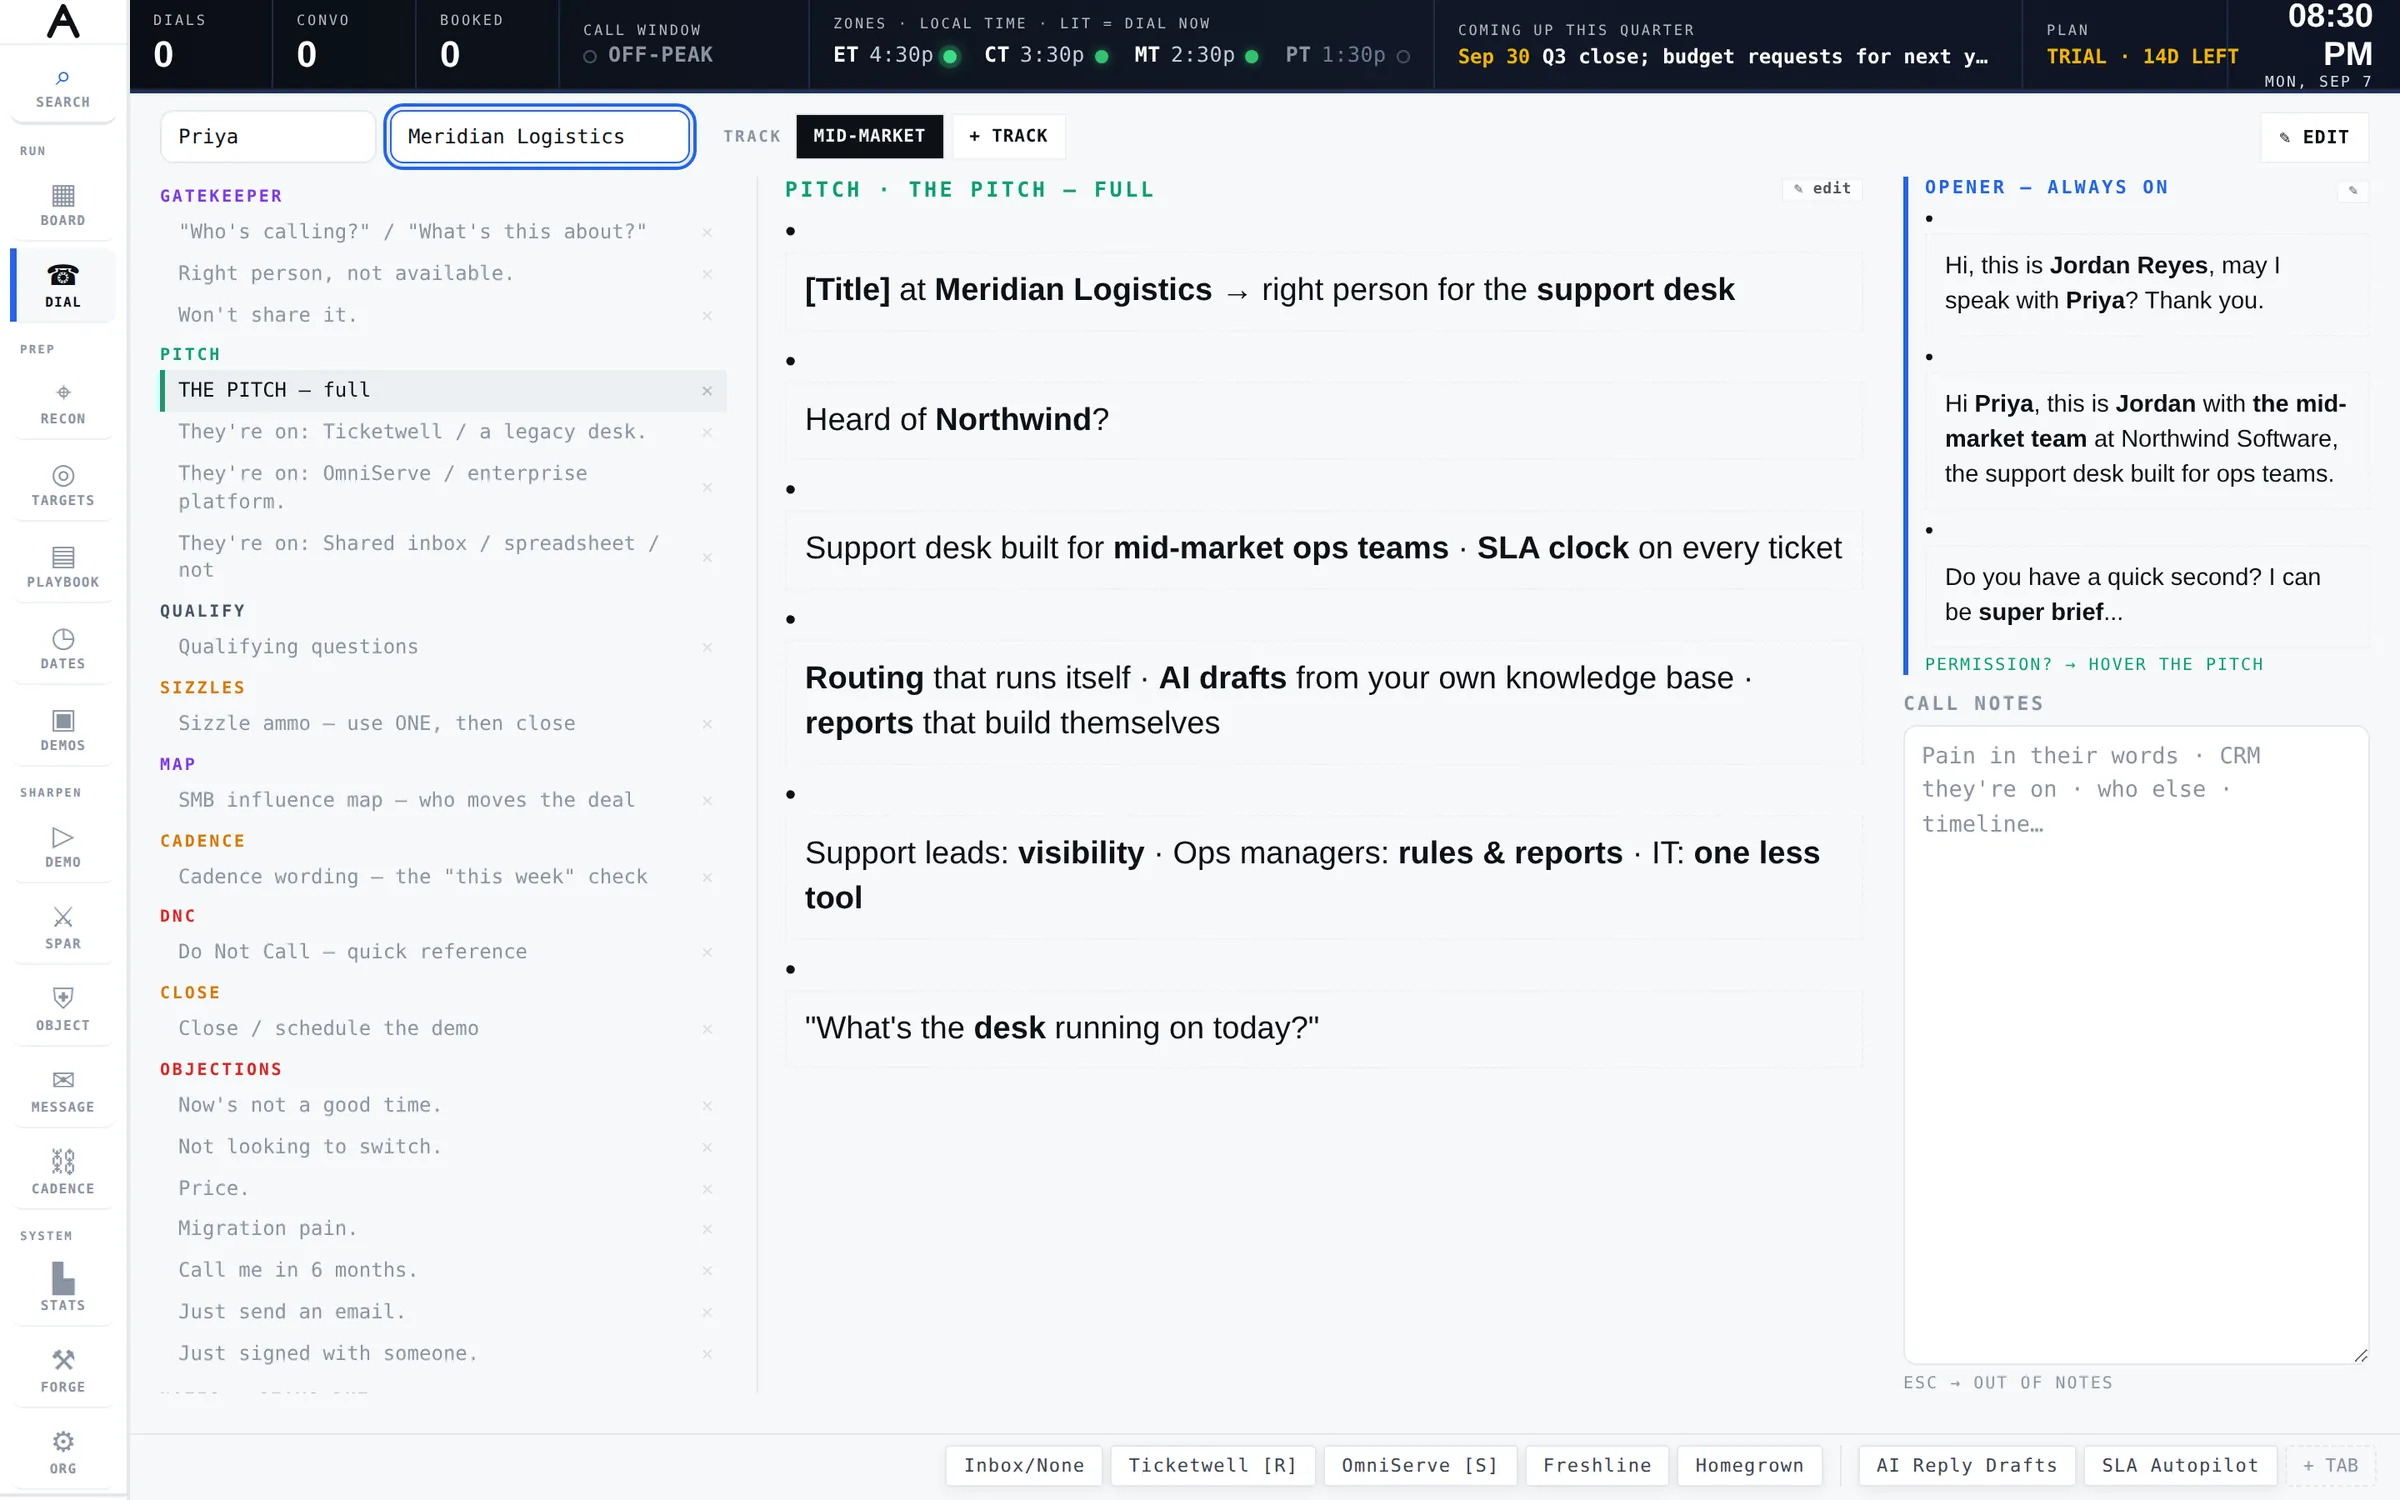Remove the 'Qualifying questions' card
This screenshot has width=2400, height=1500.
(x=707, y=648)
